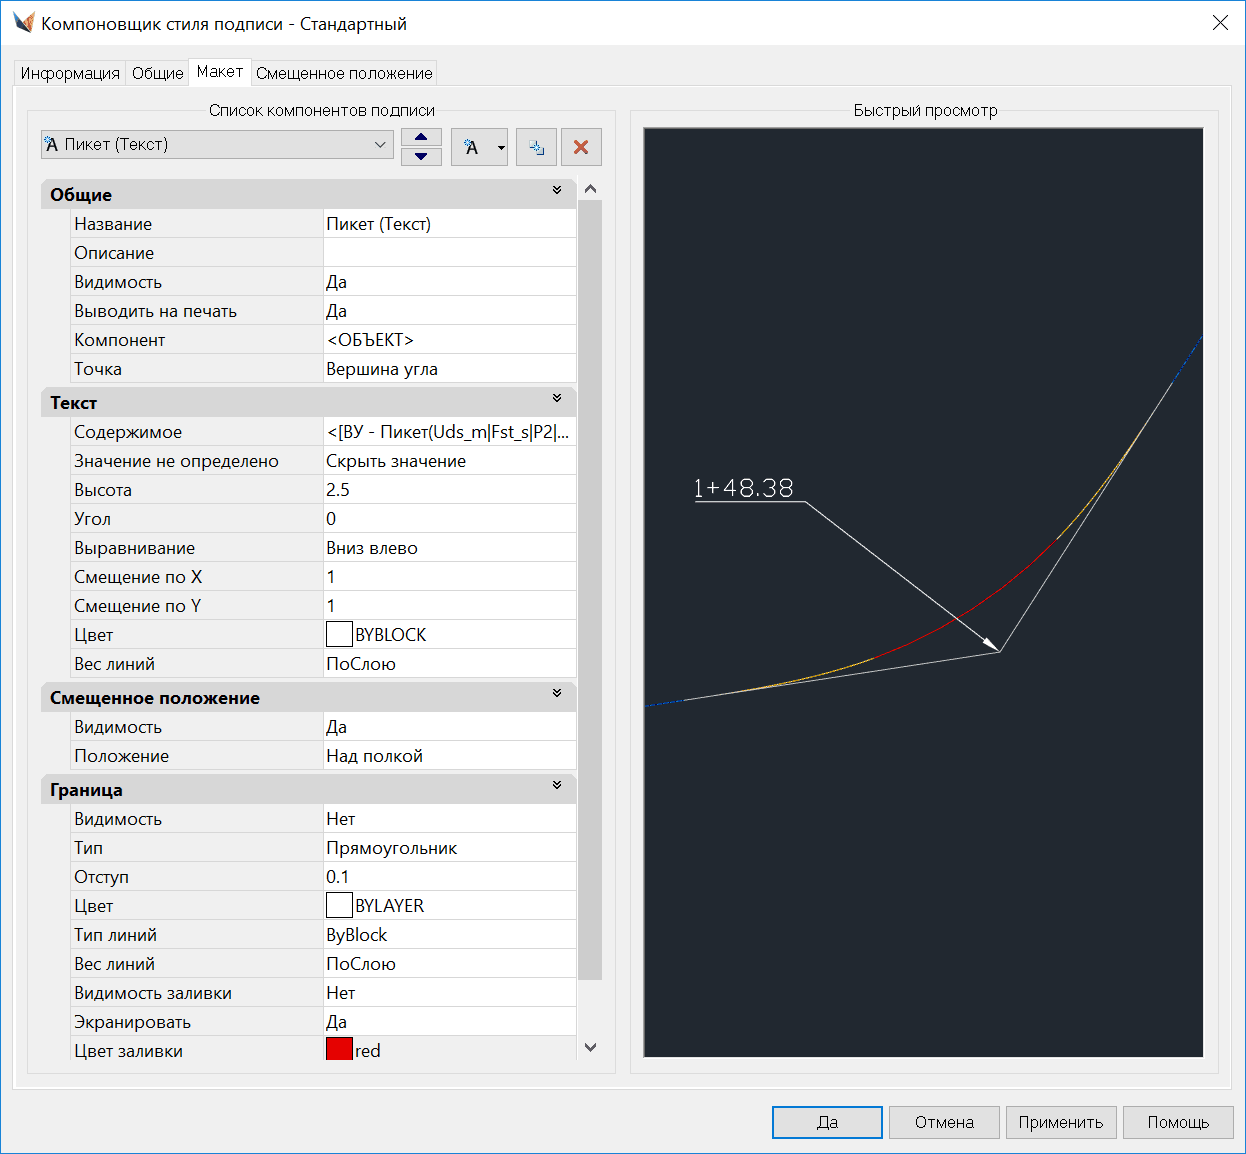
Task: Click the add text component icon
Action: tap(471, 147)
